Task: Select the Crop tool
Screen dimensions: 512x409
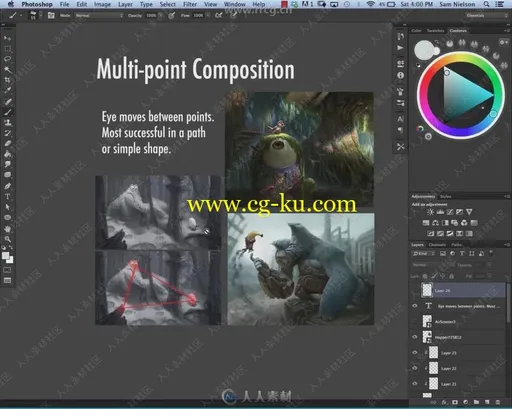Action: pyautogui.click(x=7, y=80)
